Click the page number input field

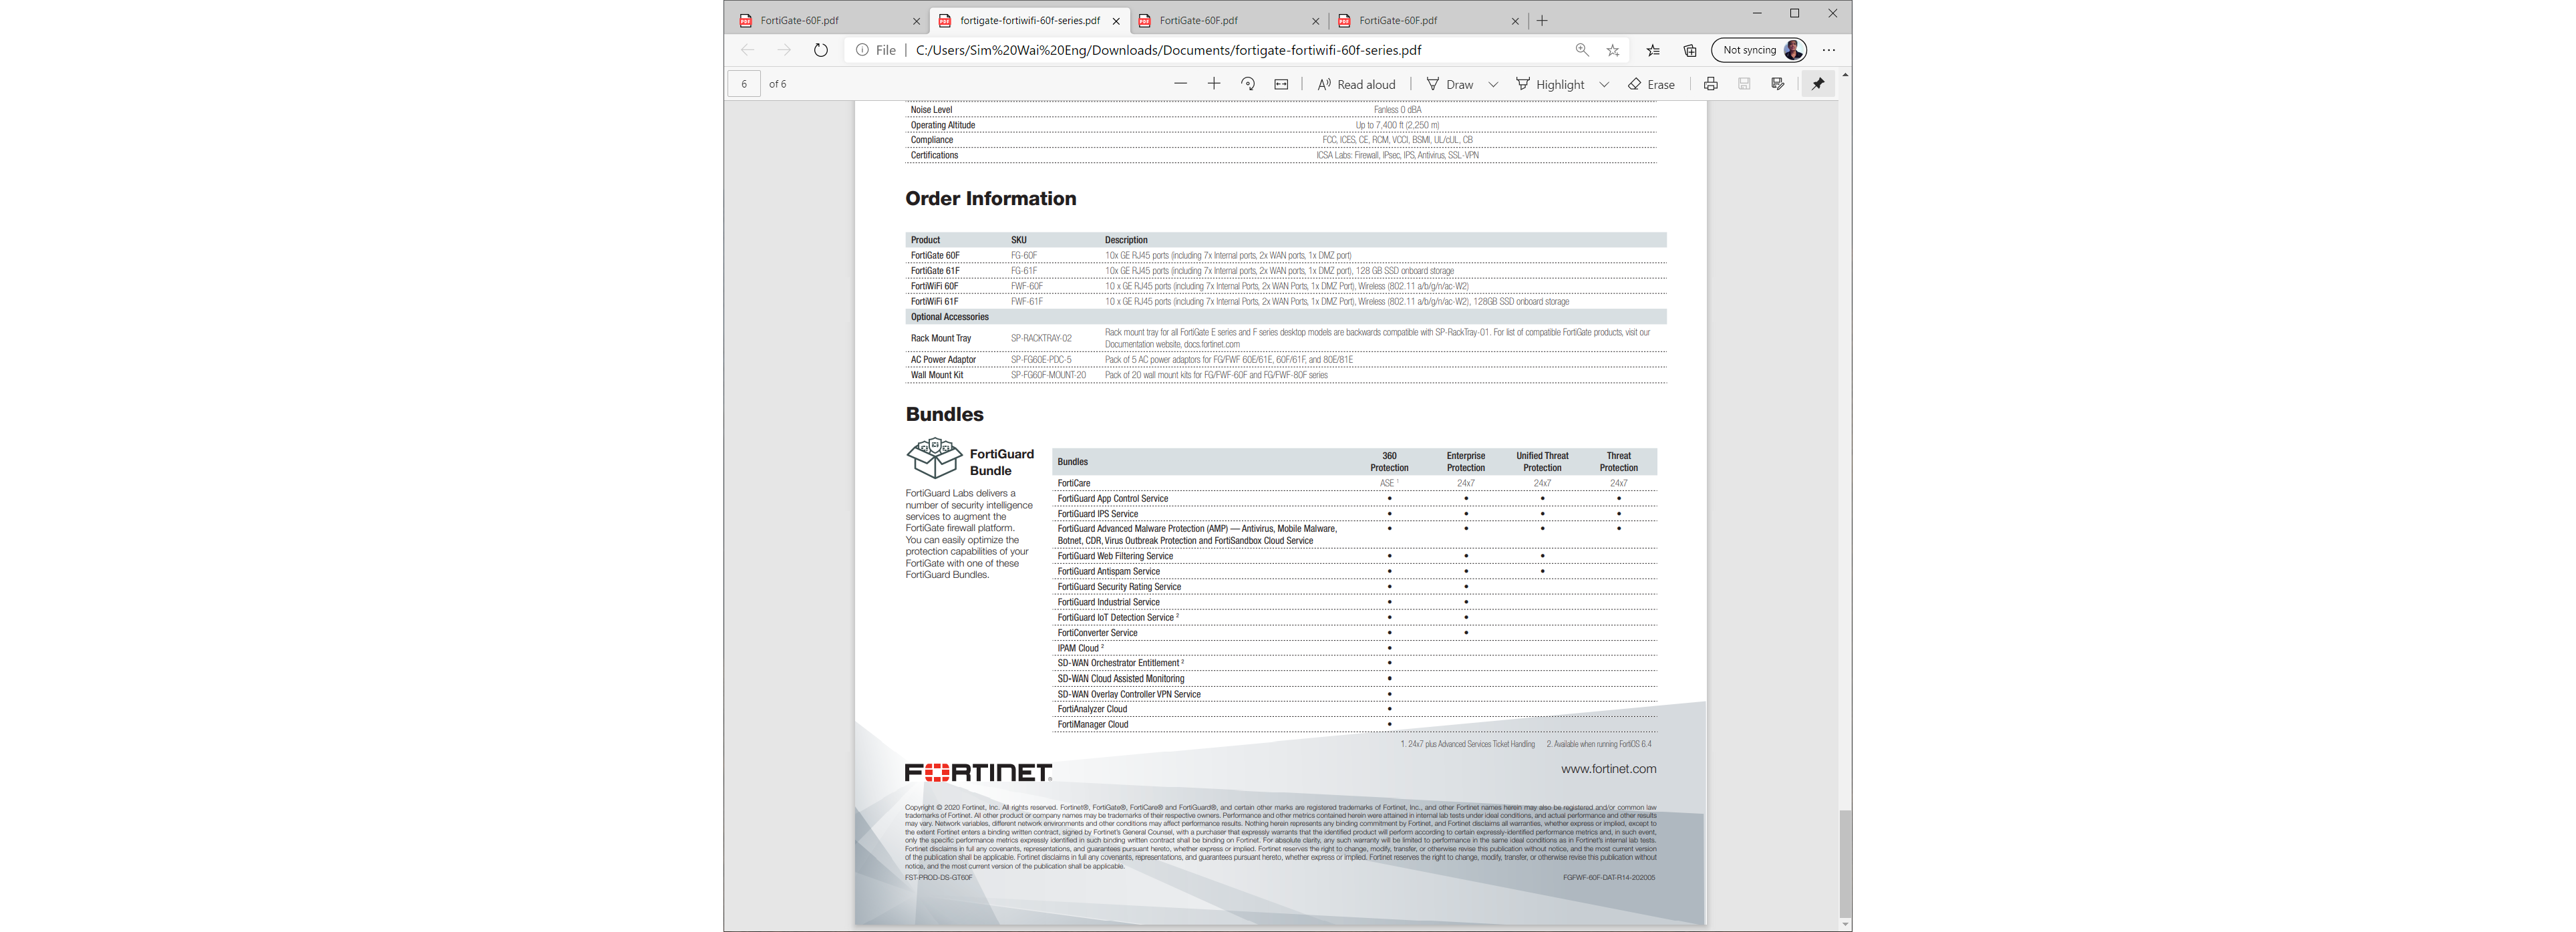click(744, 84)
